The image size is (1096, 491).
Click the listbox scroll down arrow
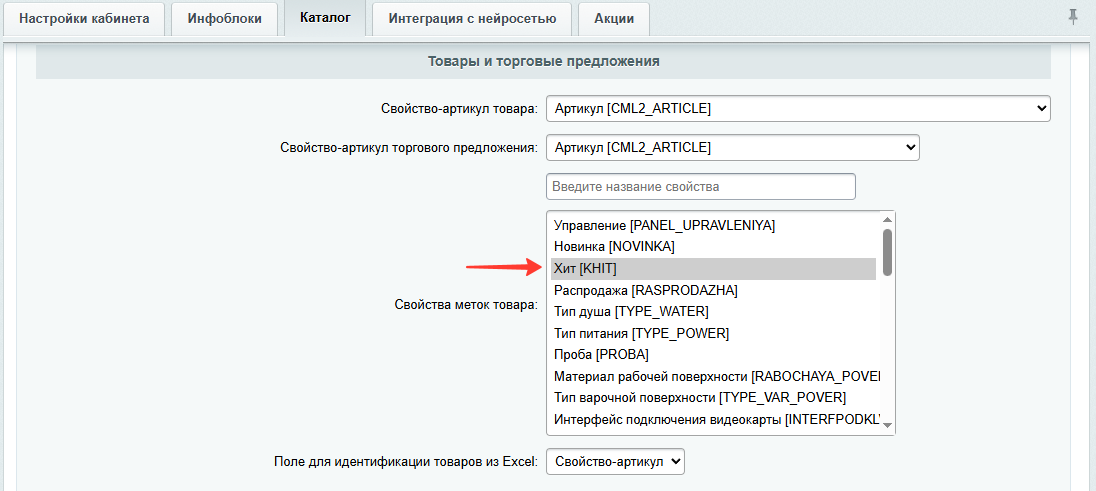(x=887, y=425)
